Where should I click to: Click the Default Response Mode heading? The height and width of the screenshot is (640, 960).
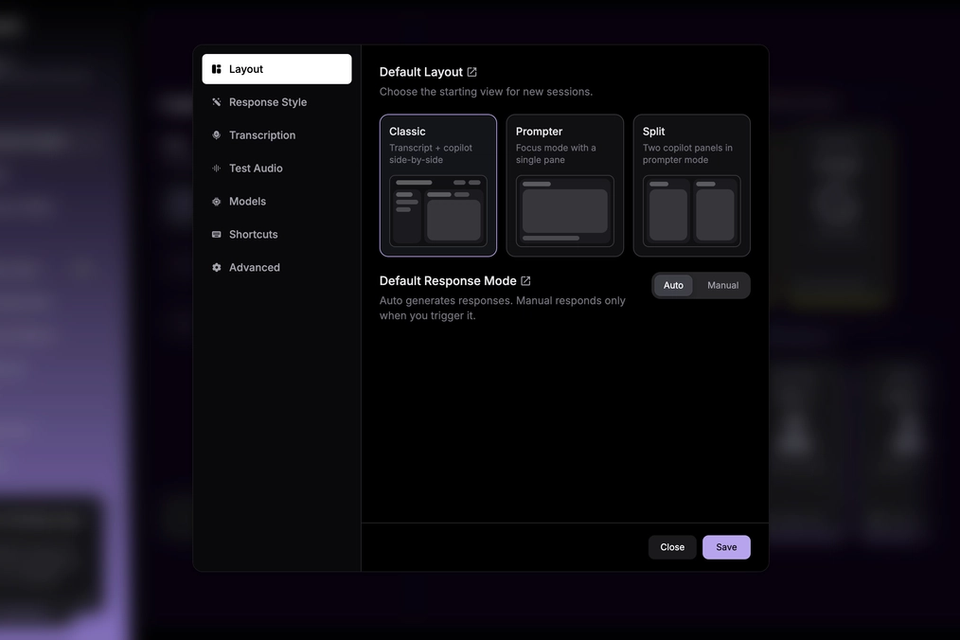click(448, 281)
